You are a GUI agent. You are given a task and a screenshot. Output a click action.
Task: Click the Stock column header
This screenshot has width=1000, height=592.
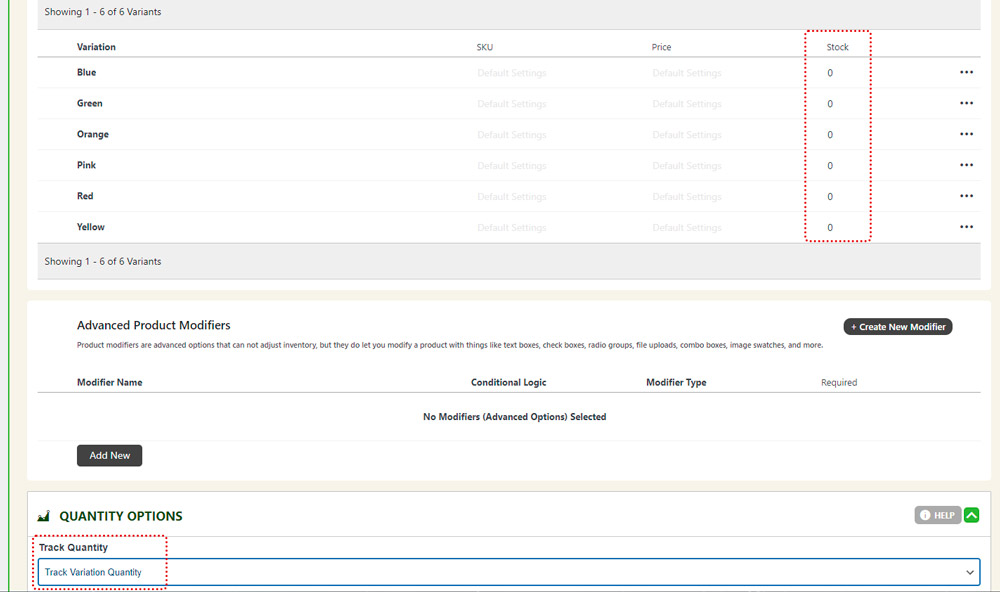(x=837, y=47)
